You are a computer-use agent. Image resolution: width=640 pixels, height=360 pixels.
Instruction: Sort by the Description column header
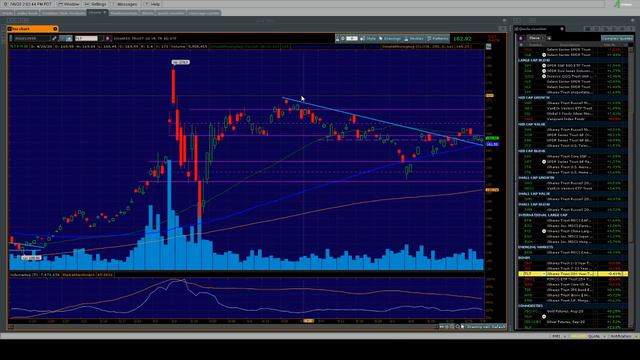(569, 44)
